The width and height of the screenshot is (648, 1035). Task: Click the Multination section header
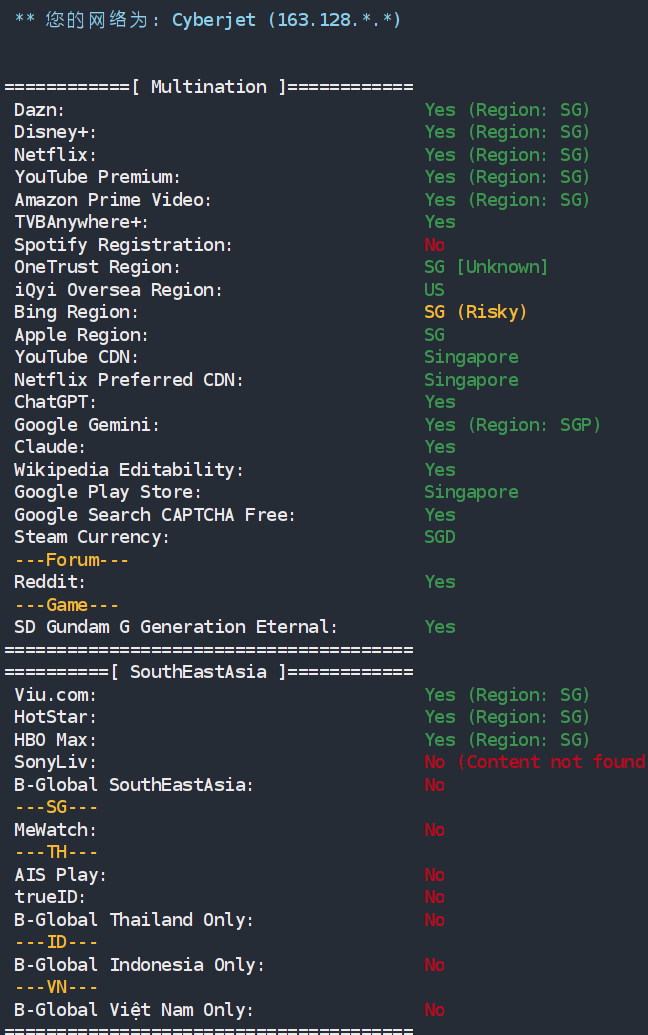point(208,87)
